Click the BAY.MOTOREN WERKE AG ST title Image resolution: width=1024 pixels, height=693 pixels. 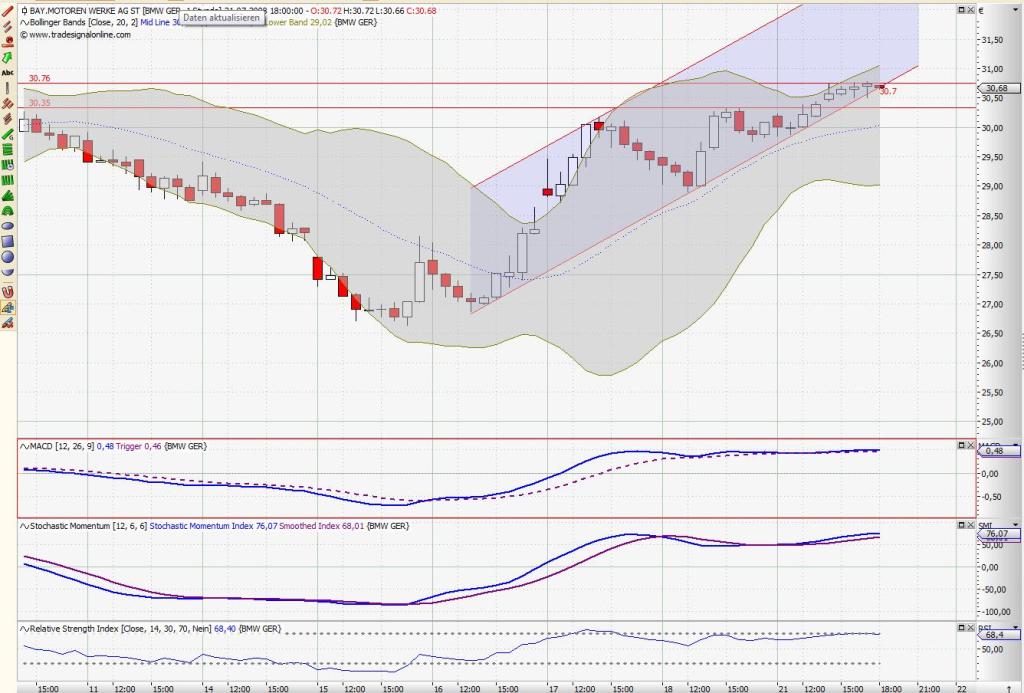coord(84,11)
